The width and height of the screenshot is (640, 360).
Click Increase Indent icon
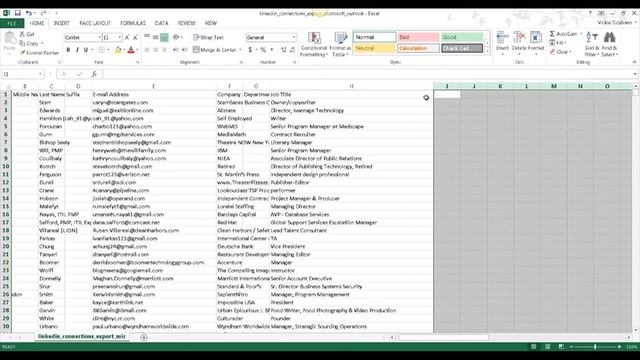click(x=184, y=50)
